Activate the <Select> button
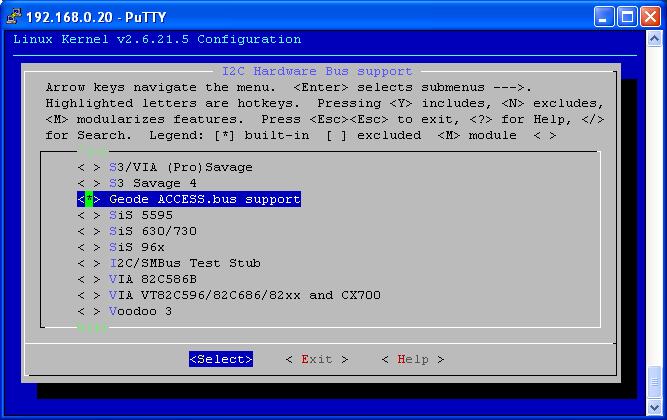Viewport: 667px width, 420px height. pos(221,359)
